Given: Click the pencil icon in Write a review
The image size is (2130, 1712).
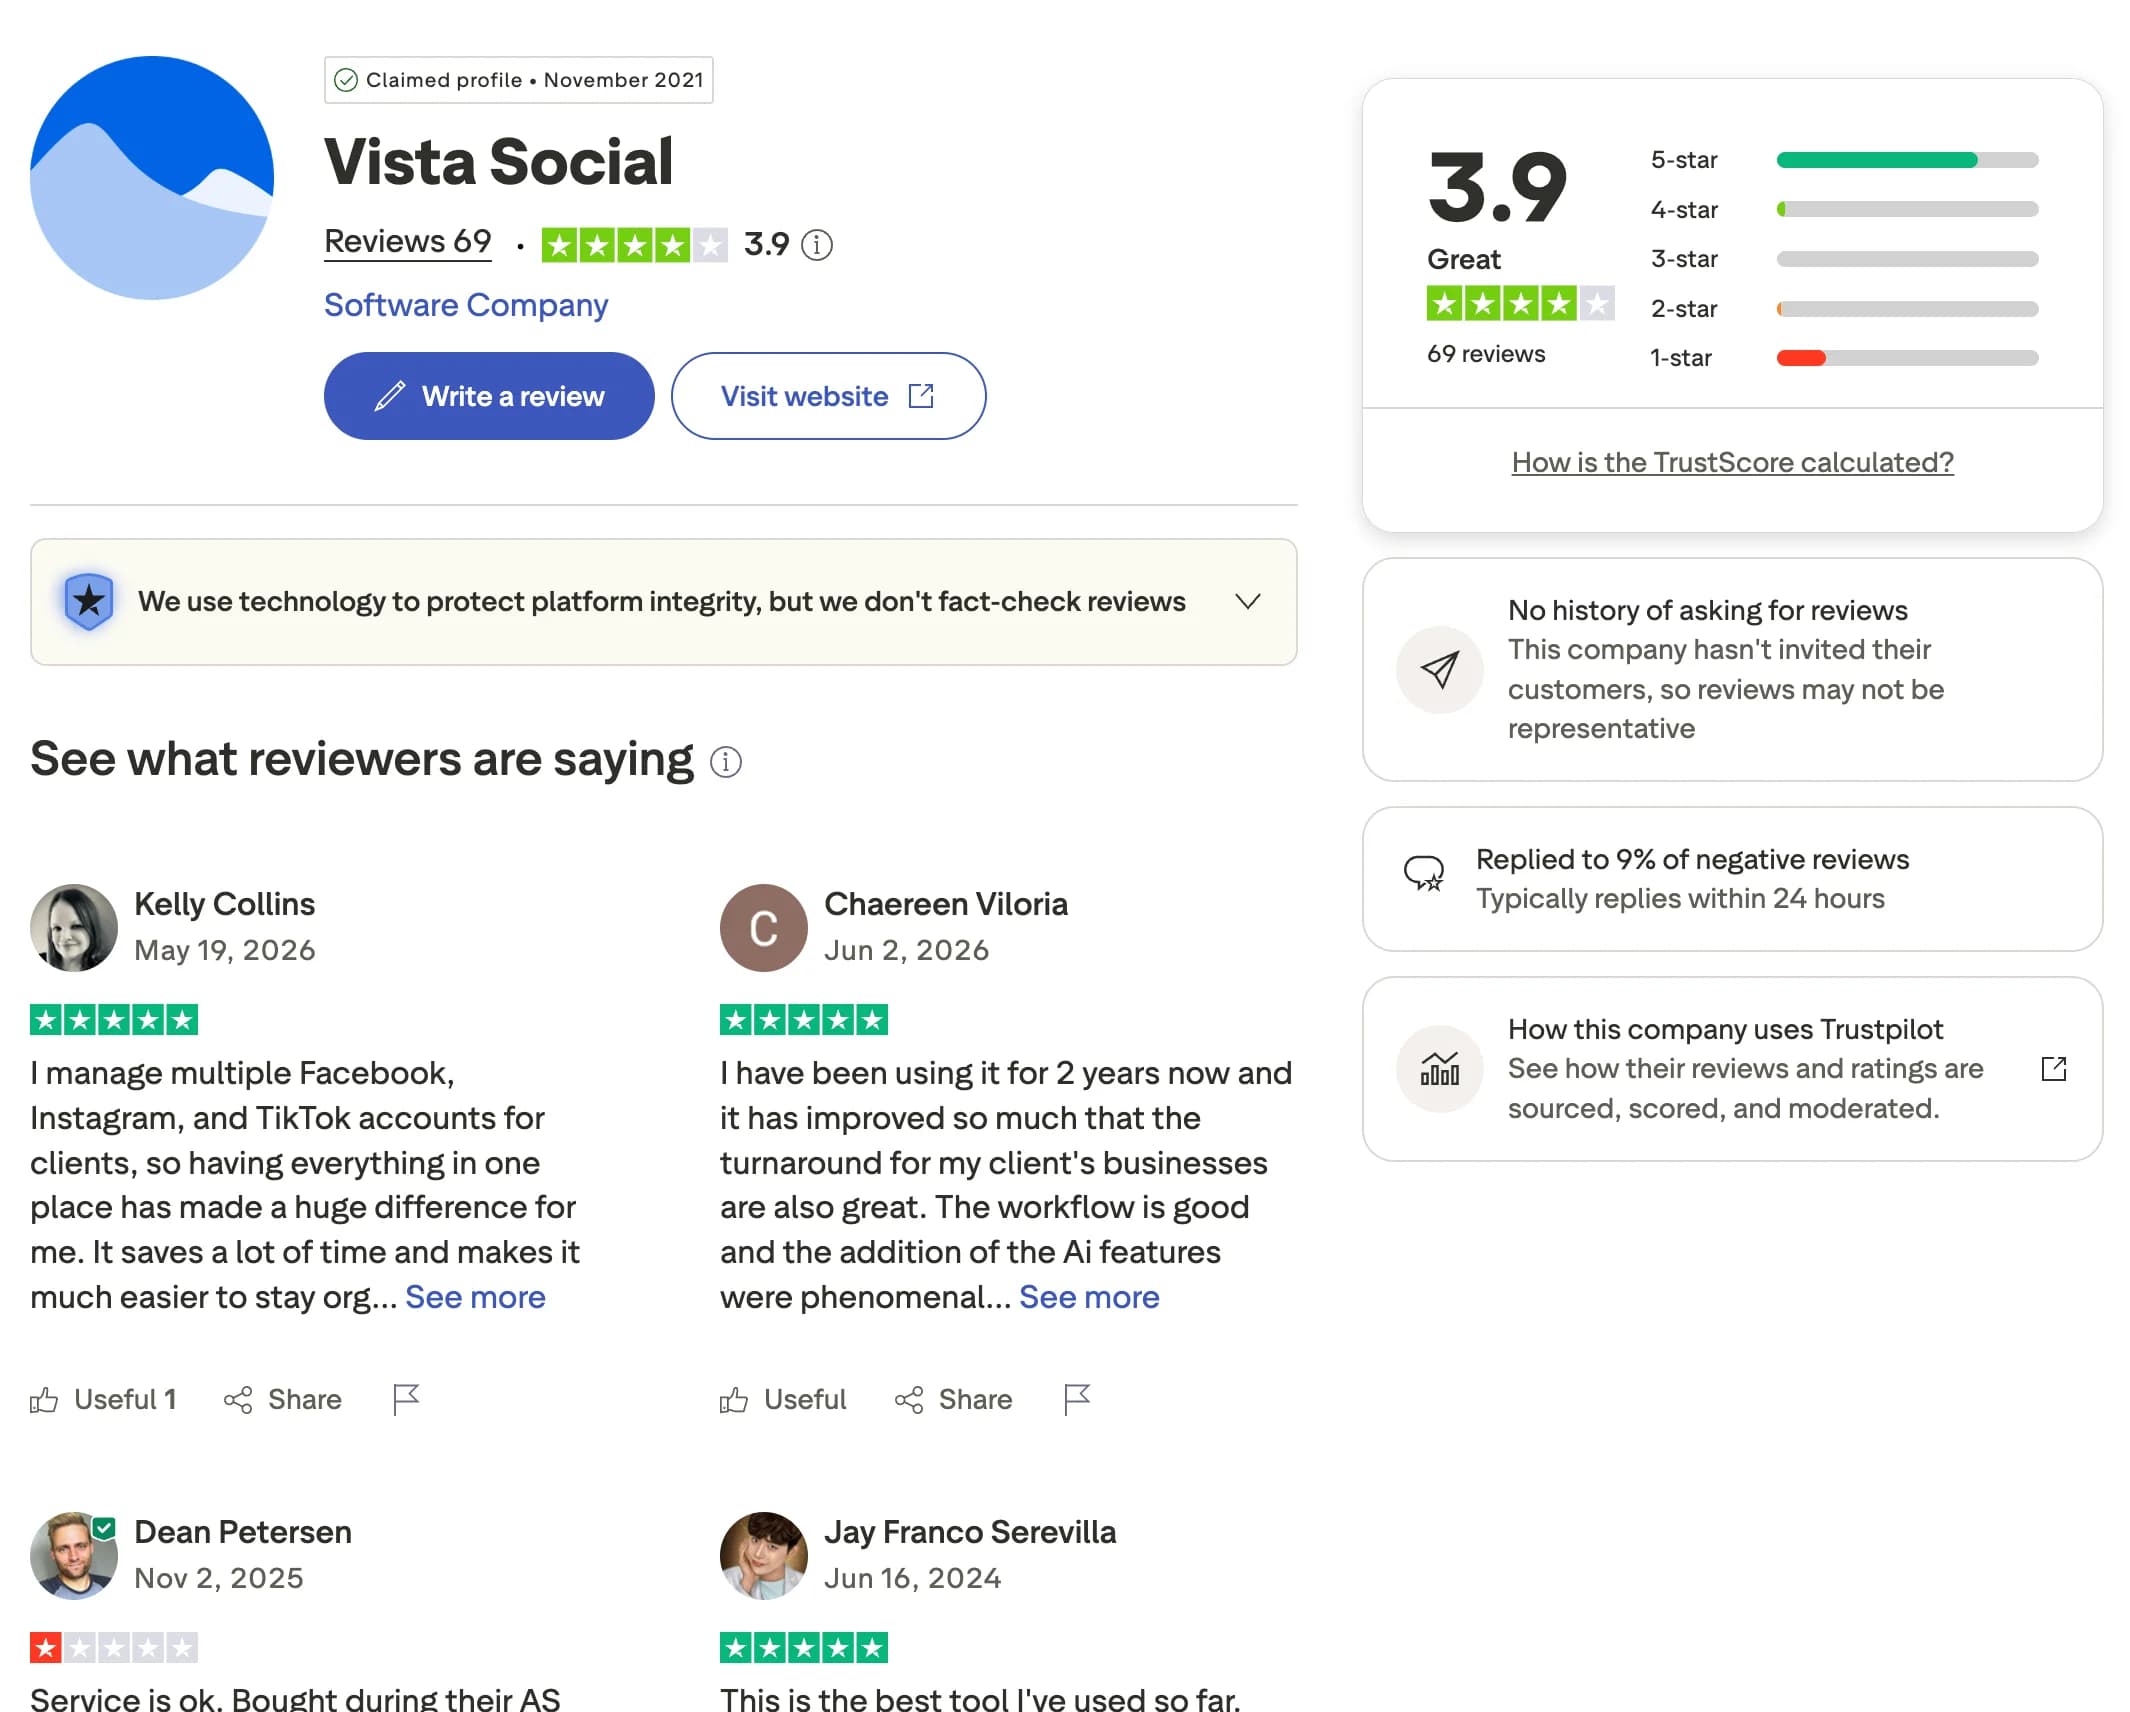Looking at the screenshot, I should [390, 396].
